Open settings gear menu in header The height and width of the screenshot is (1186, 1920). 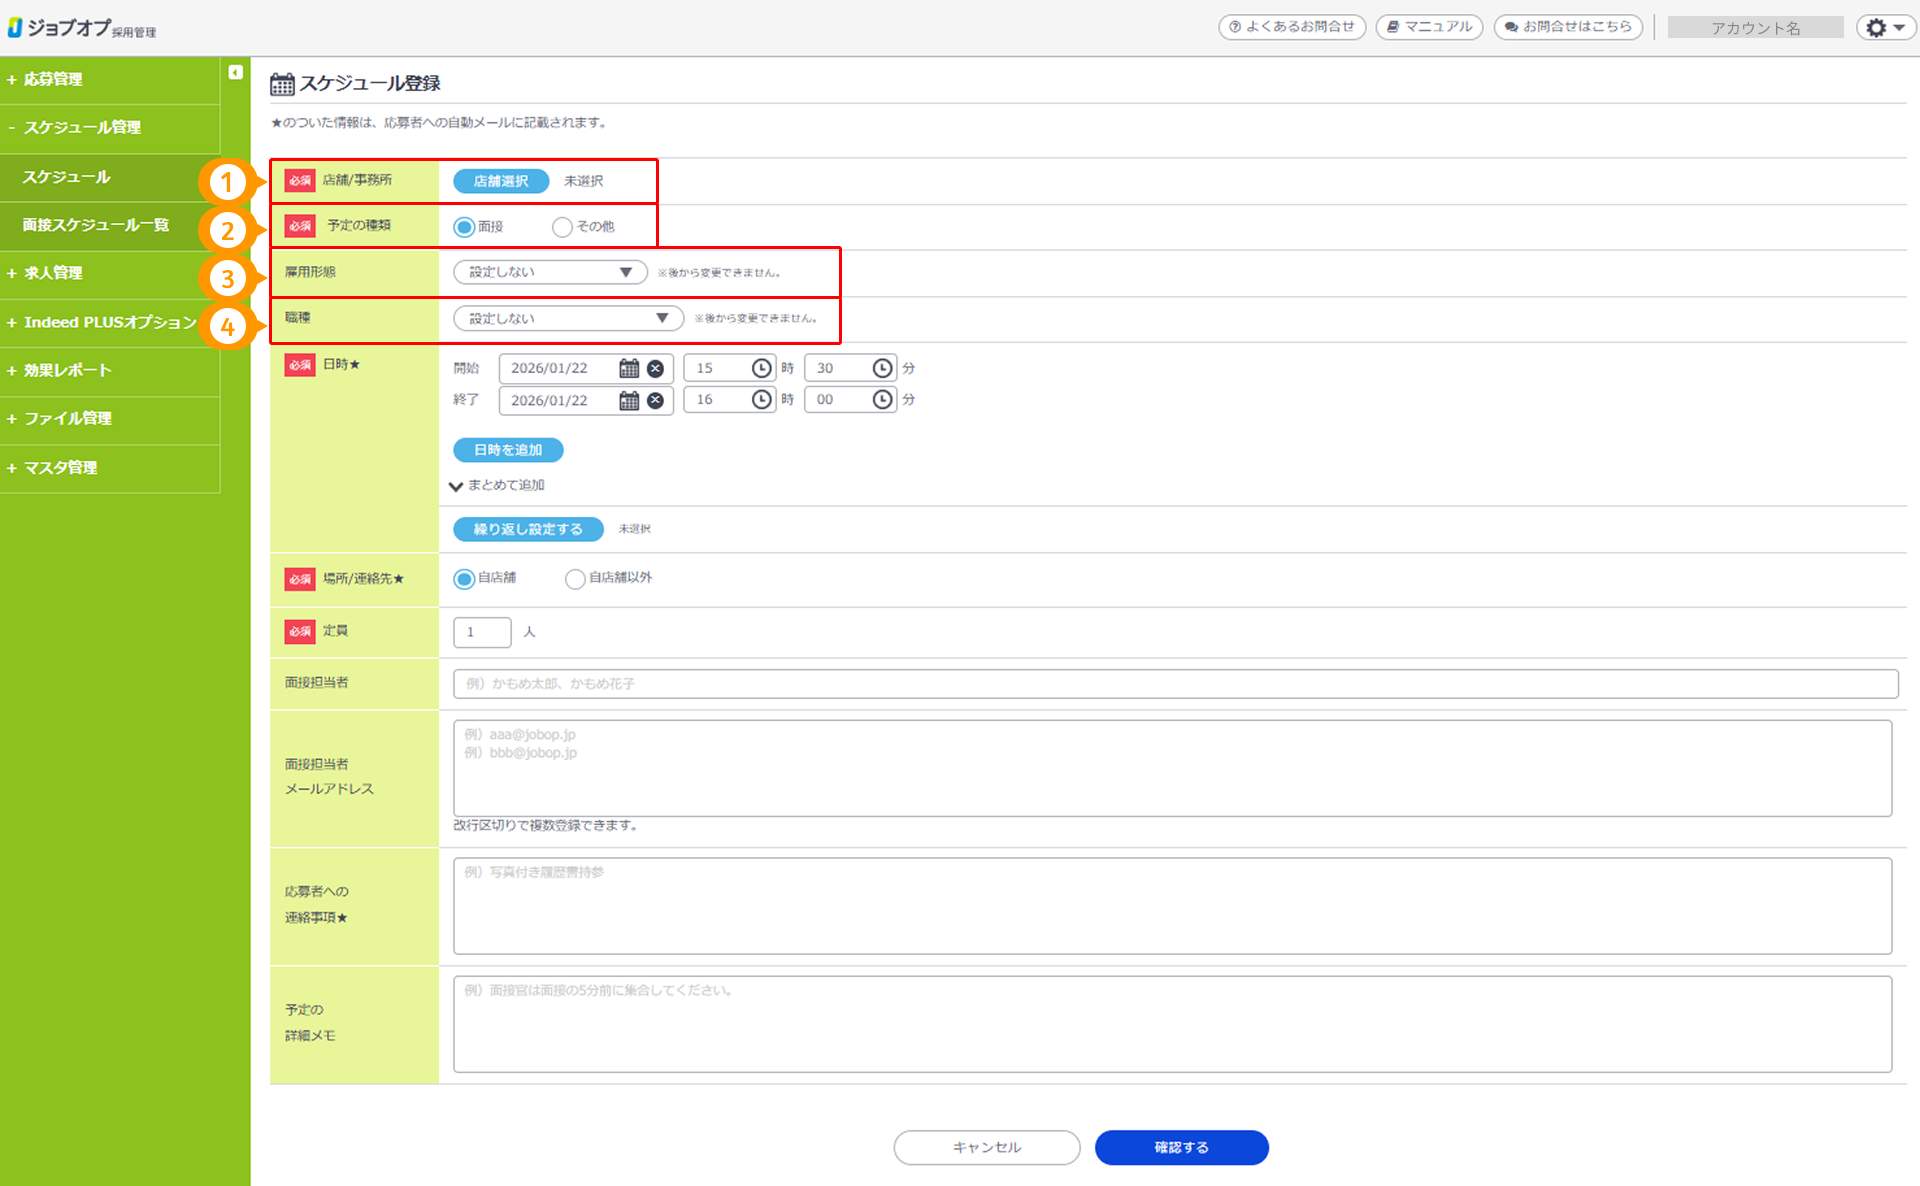[1884, 28]
